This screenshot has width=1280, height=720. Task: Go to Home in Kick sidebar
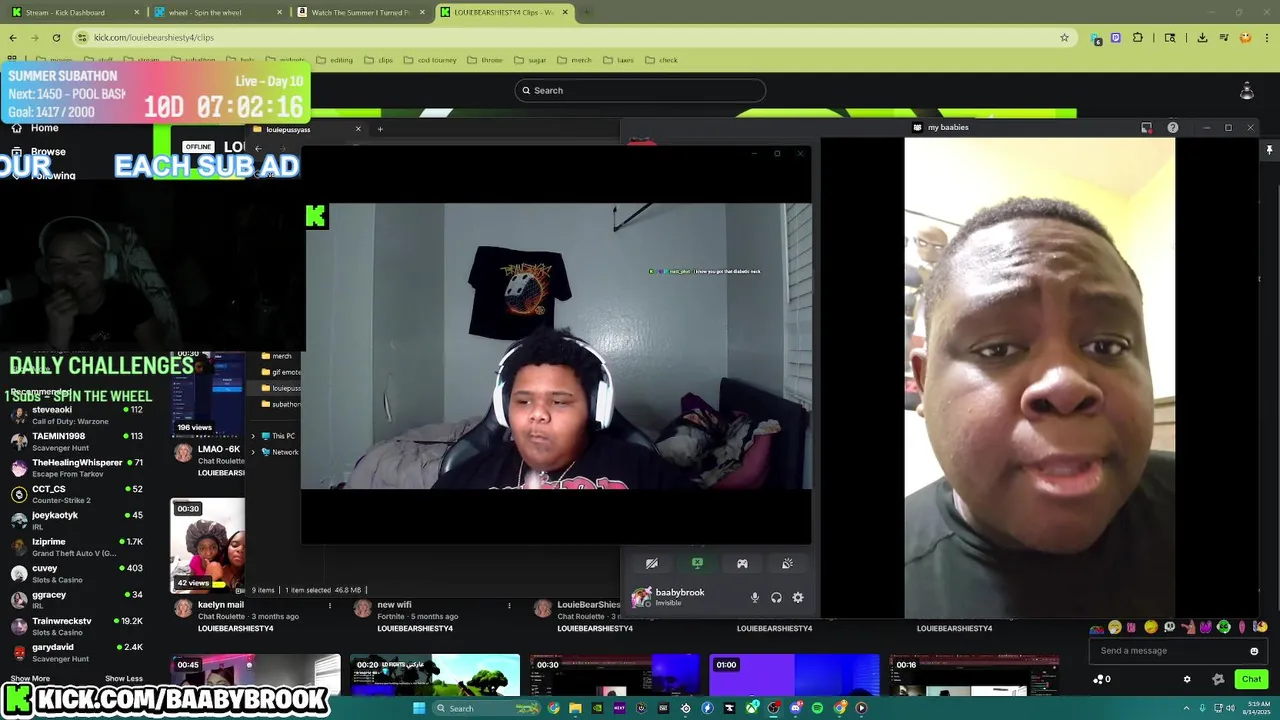(x=35, y=128)
